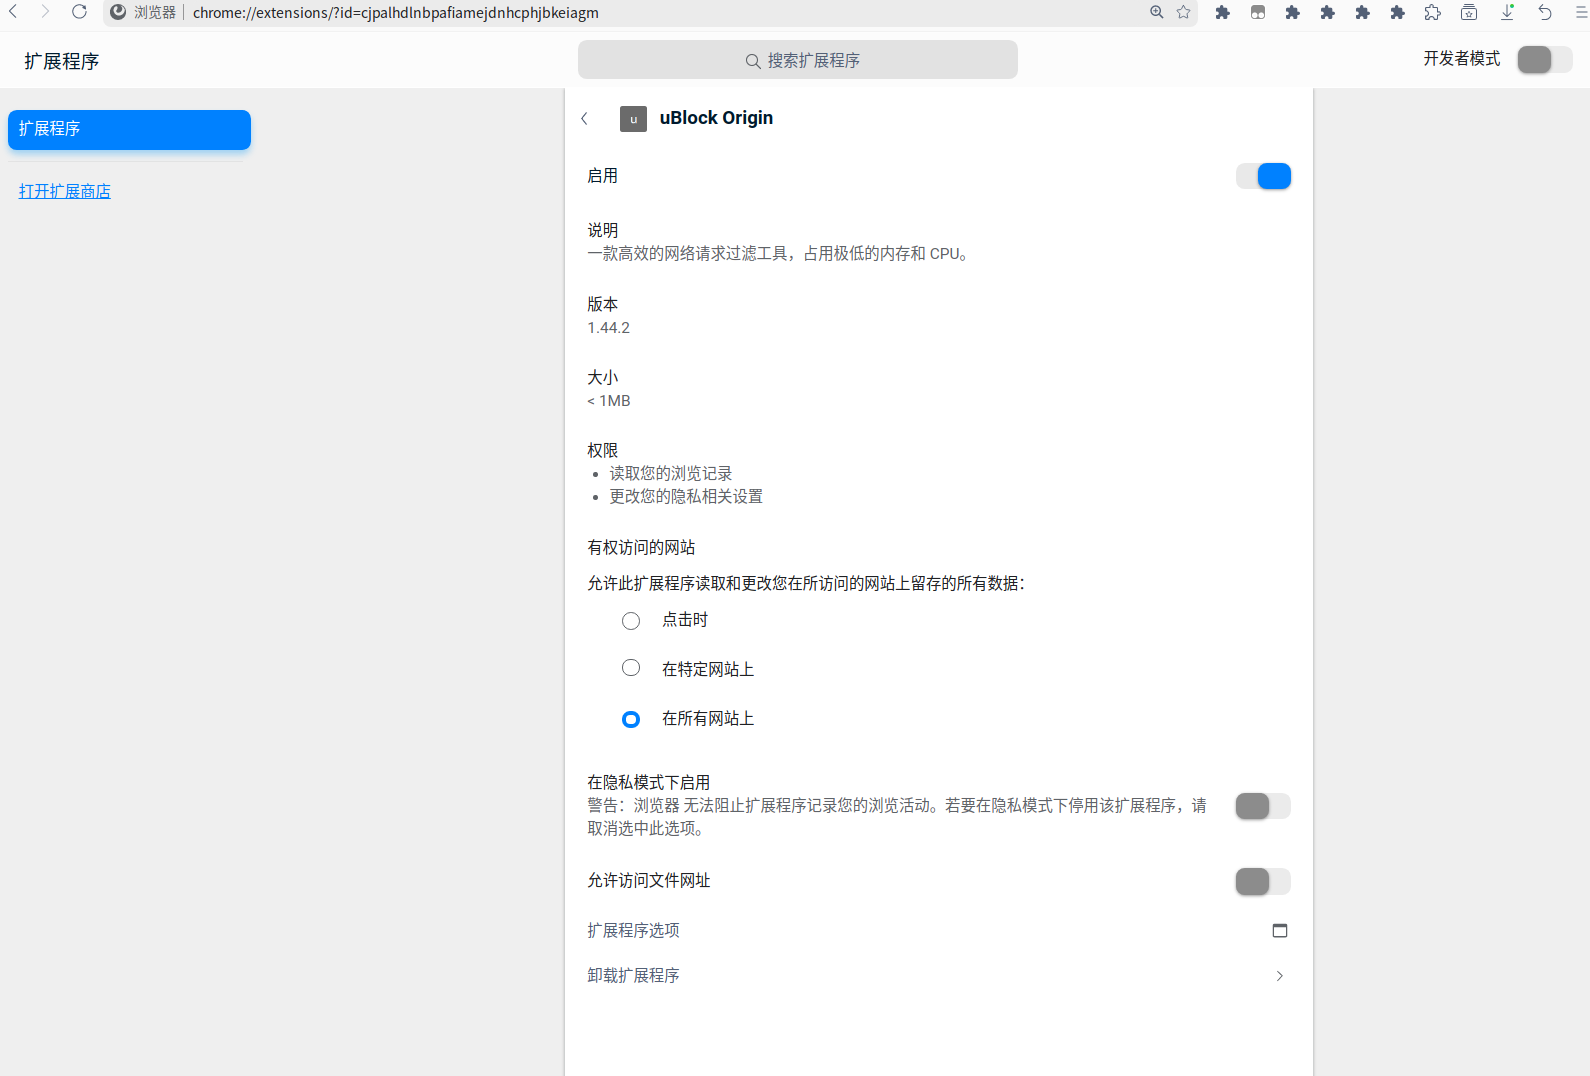
Task: Open the browser hamburger menu
Action: click(x=1581, y=12)
